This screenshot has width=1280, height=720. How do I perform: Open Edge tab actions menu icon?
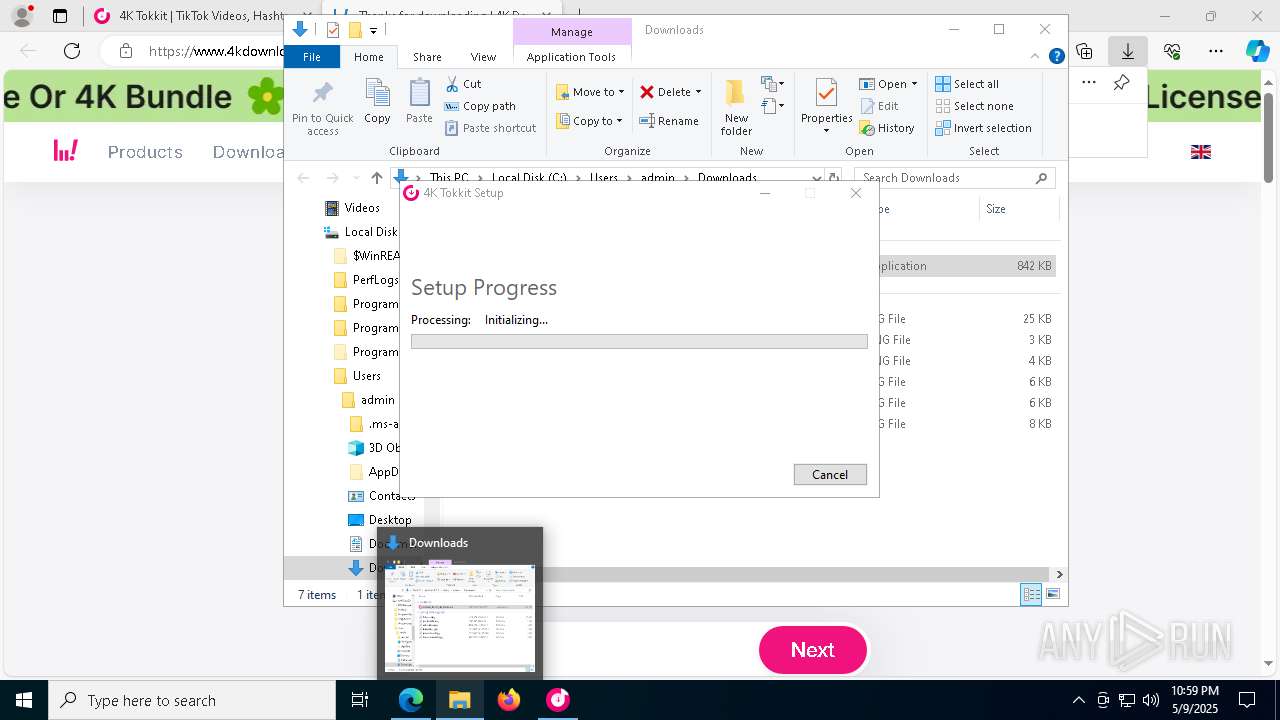[60, 16]
